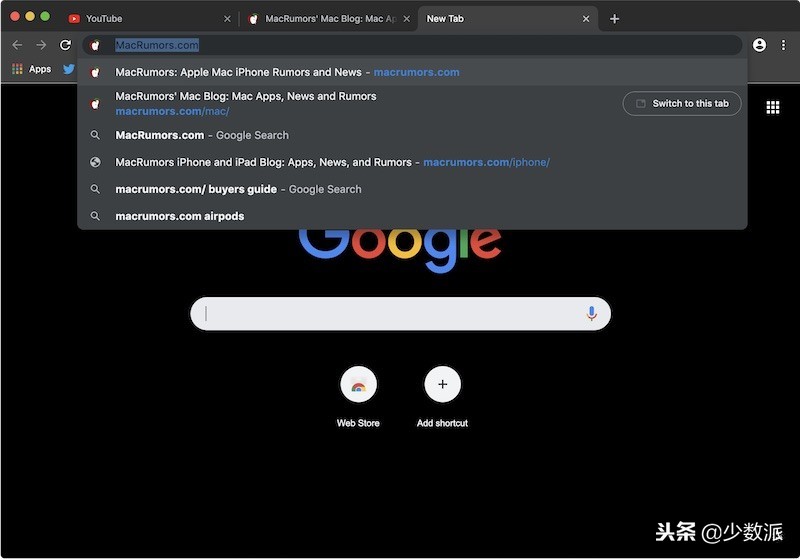The width and height of the screenshot is (800, 559).
Task: Select macrumors.com/ buyers guide search suggestion
Action: 412,189
